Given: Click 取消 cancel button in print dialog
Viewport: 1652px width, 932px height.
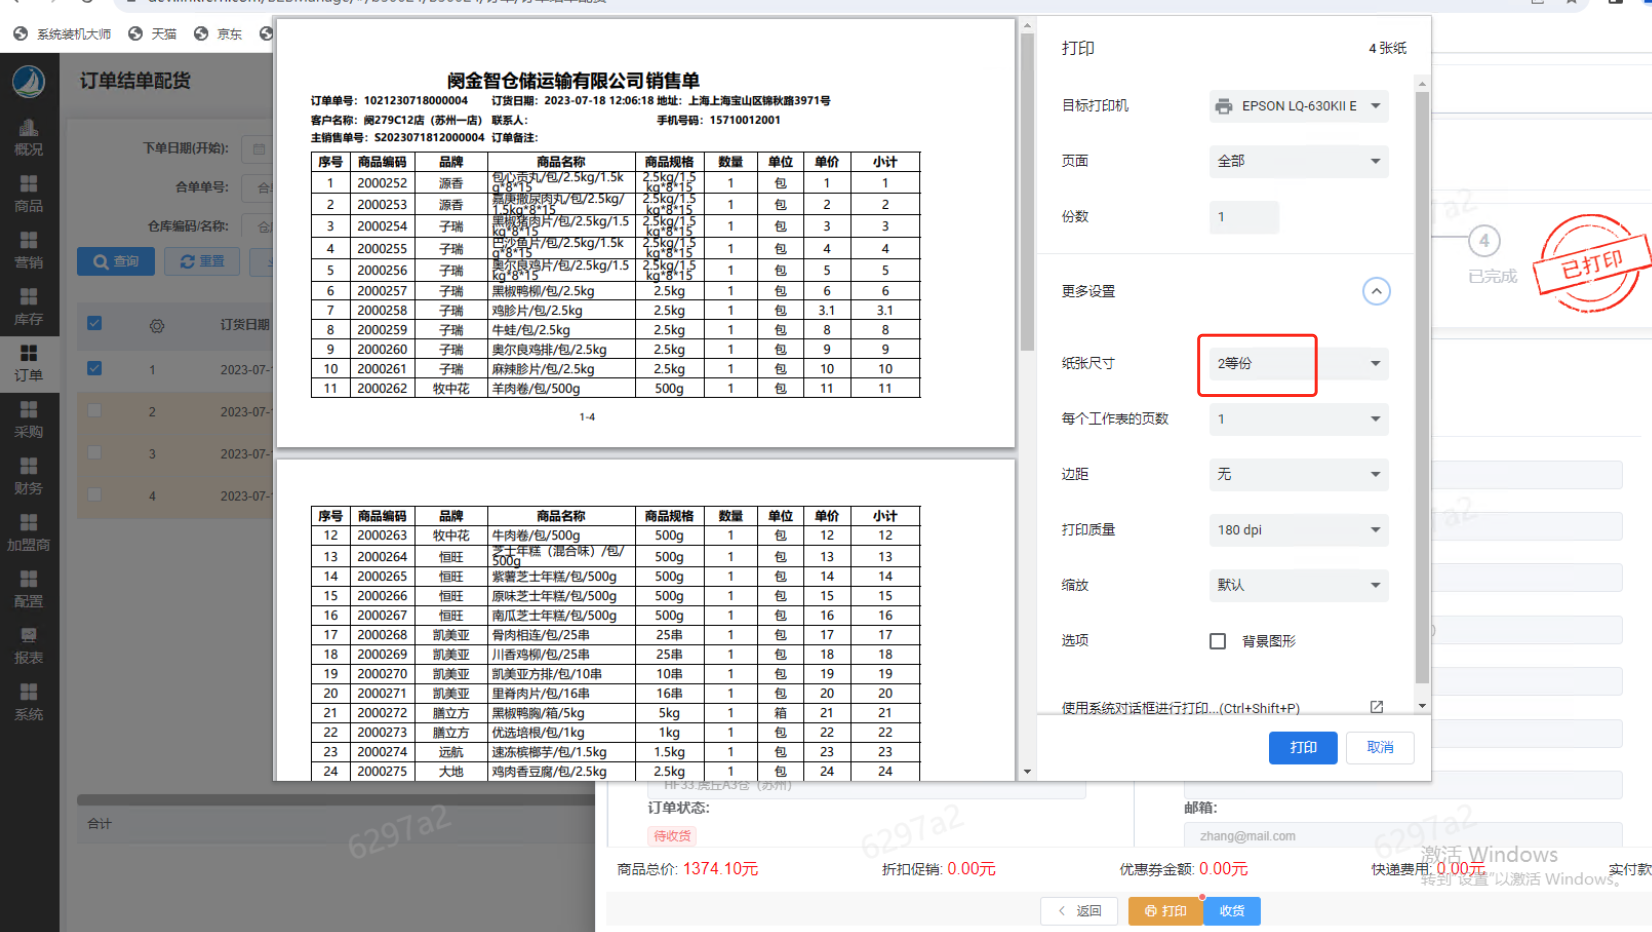Looking at the screenshot, I should click(x=1380, y=747).
